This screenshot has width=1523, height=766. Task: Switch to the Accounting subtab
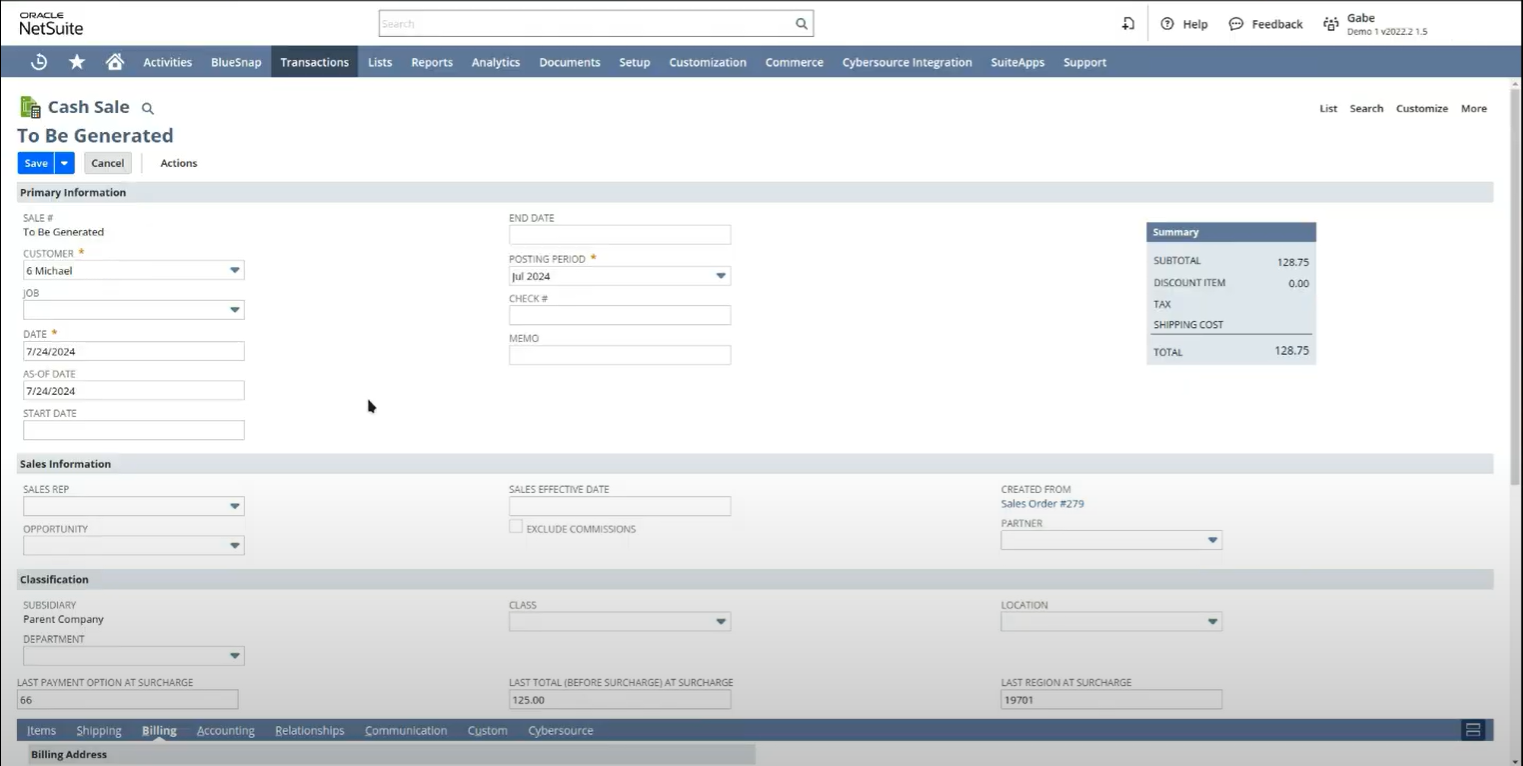(226, 731)
